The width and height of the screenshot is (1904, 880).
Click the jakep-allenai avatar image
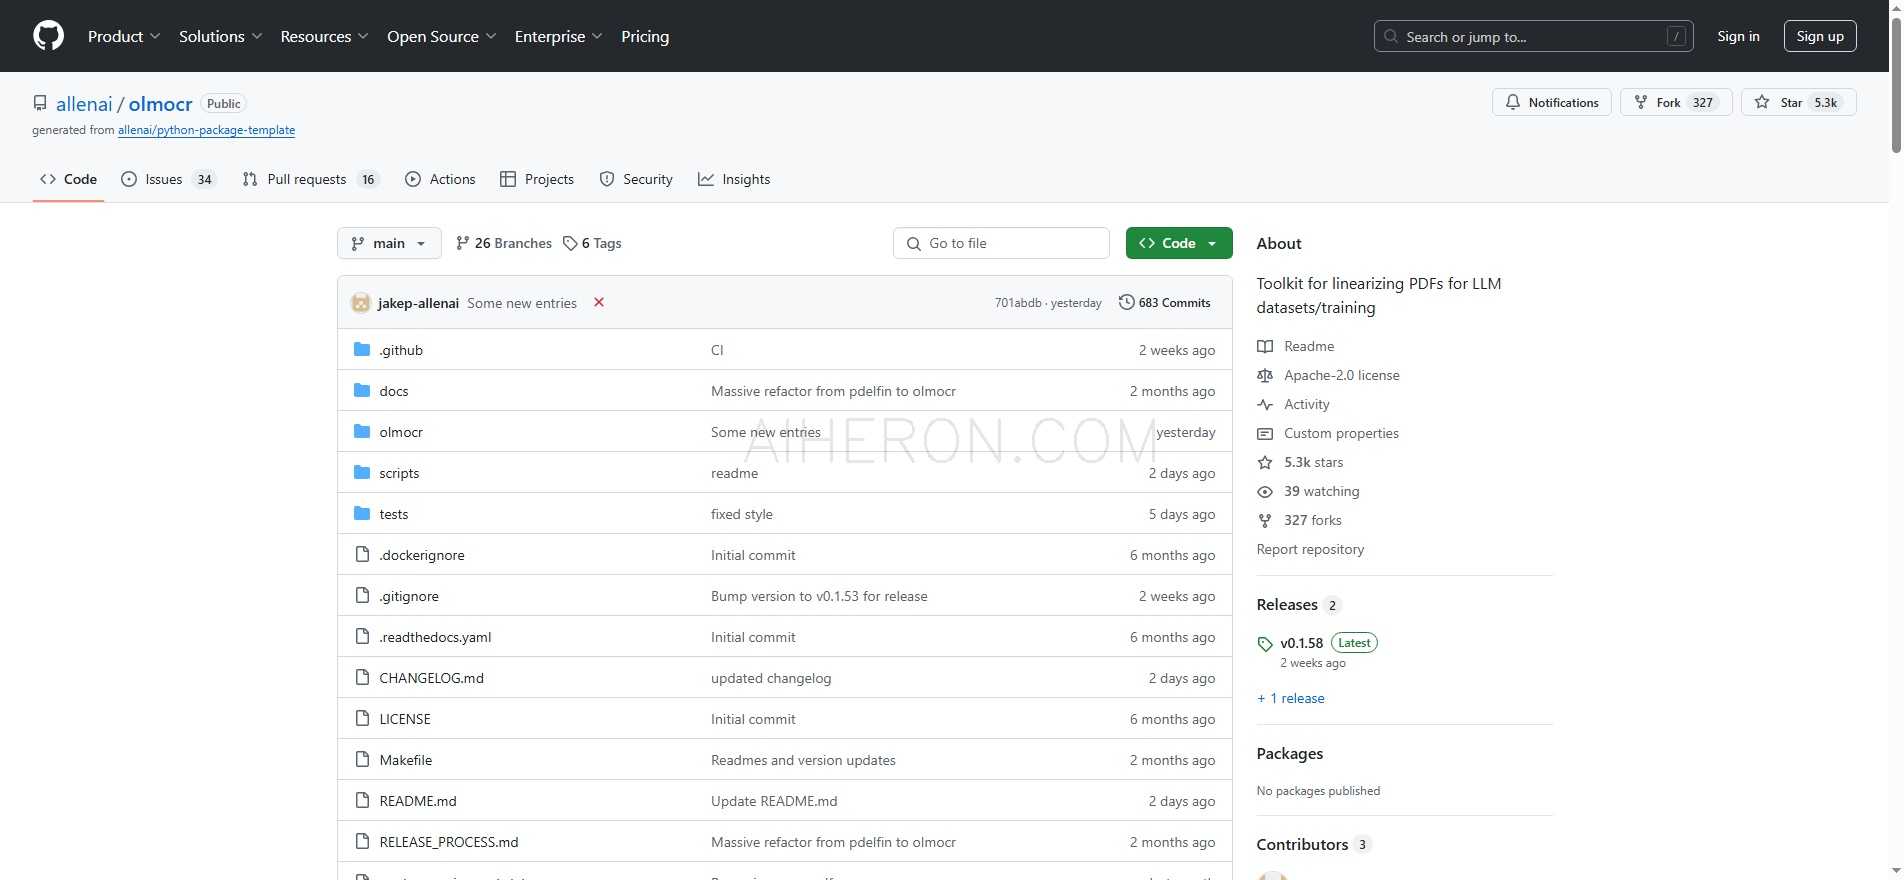[361, 303]
